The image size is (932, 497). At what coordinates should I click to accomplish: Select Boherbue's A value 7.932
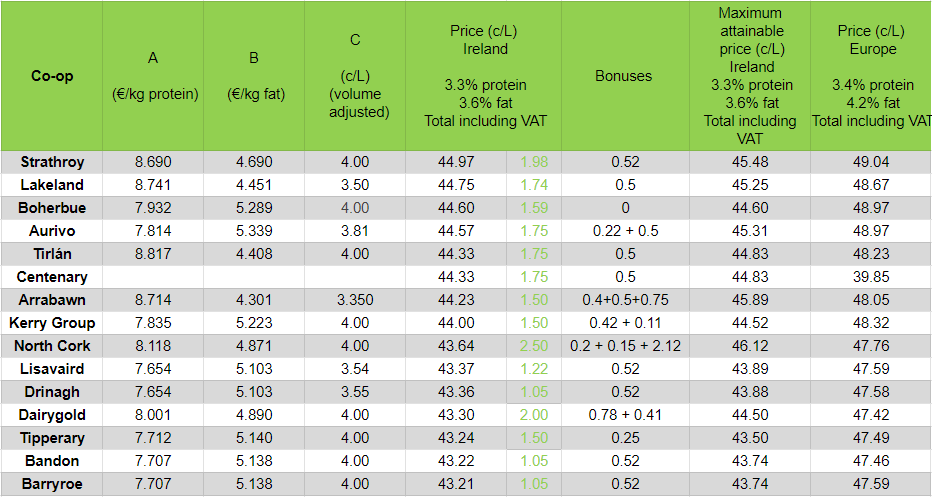(153, 208)
